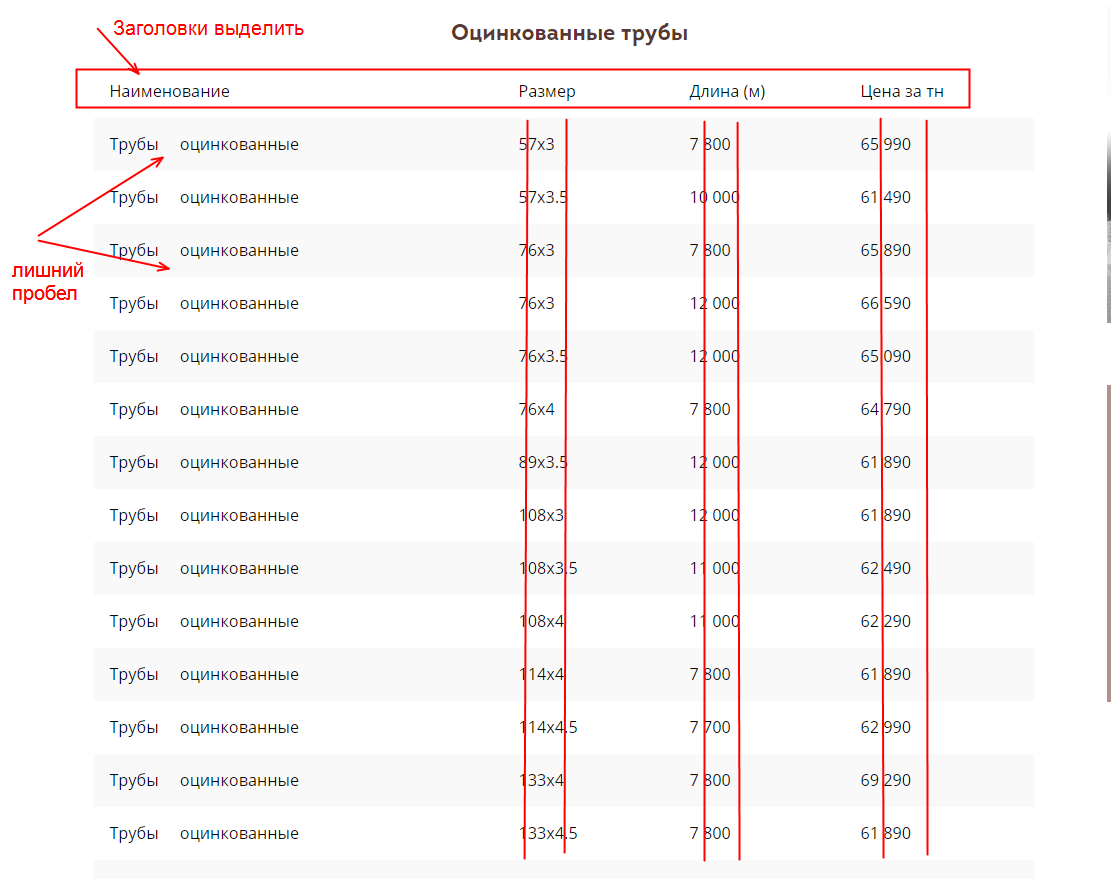Click length '11 000' in the 108x3.5 row

tap(714, 569)
